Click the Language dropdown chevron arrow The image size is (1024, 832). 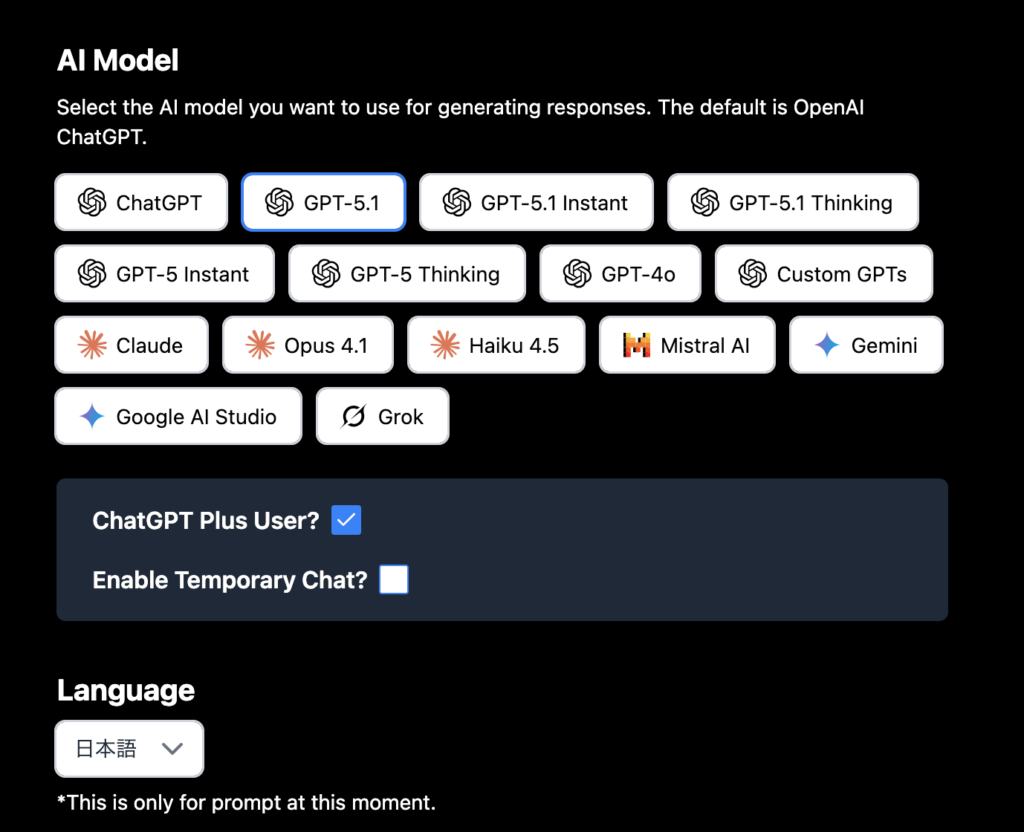pos(172,749)
